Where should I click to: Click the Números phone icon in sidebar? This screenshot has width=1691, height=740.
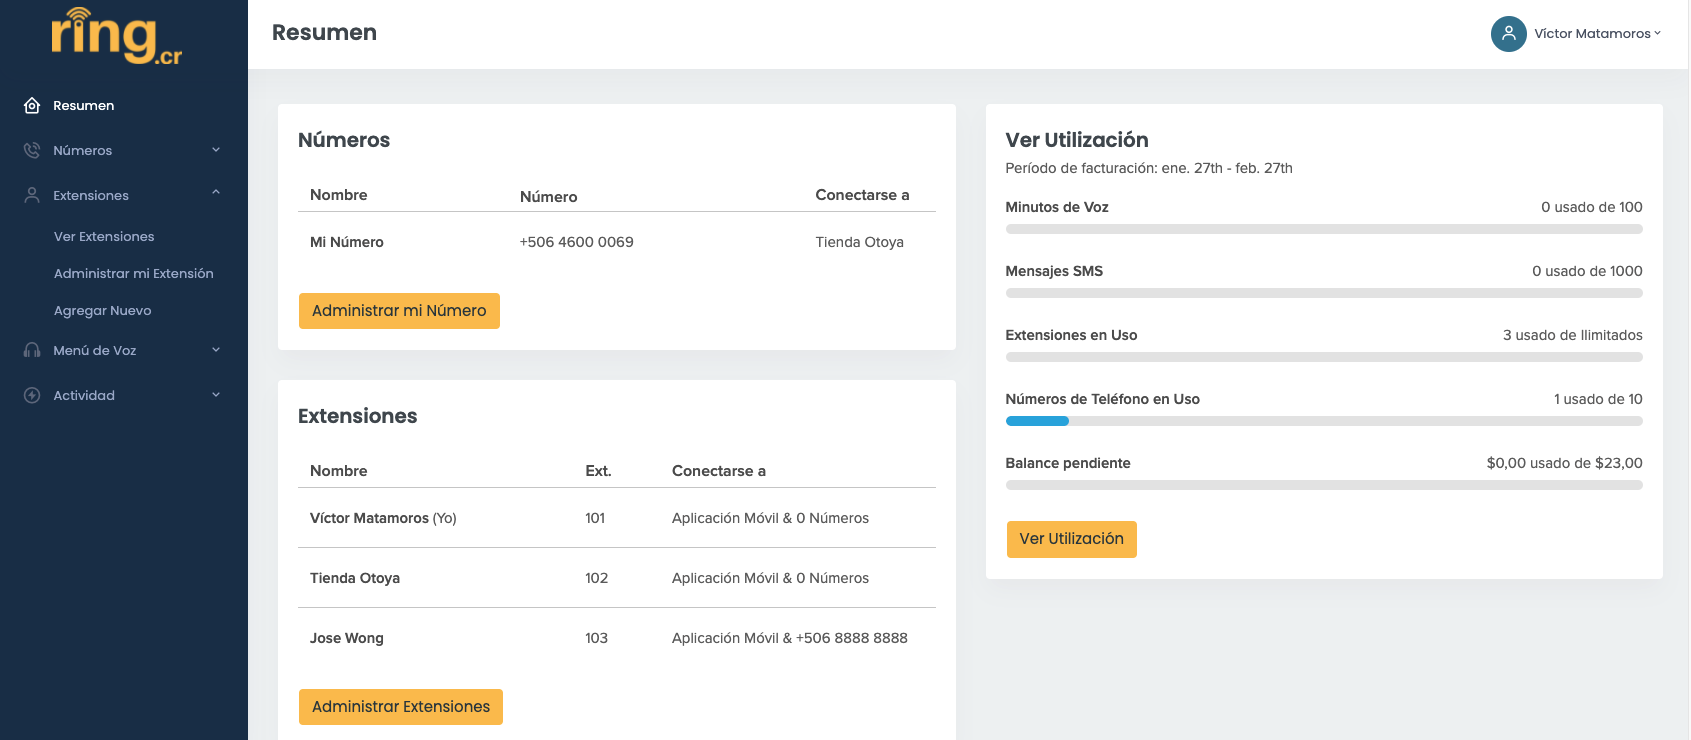point(32,150)
